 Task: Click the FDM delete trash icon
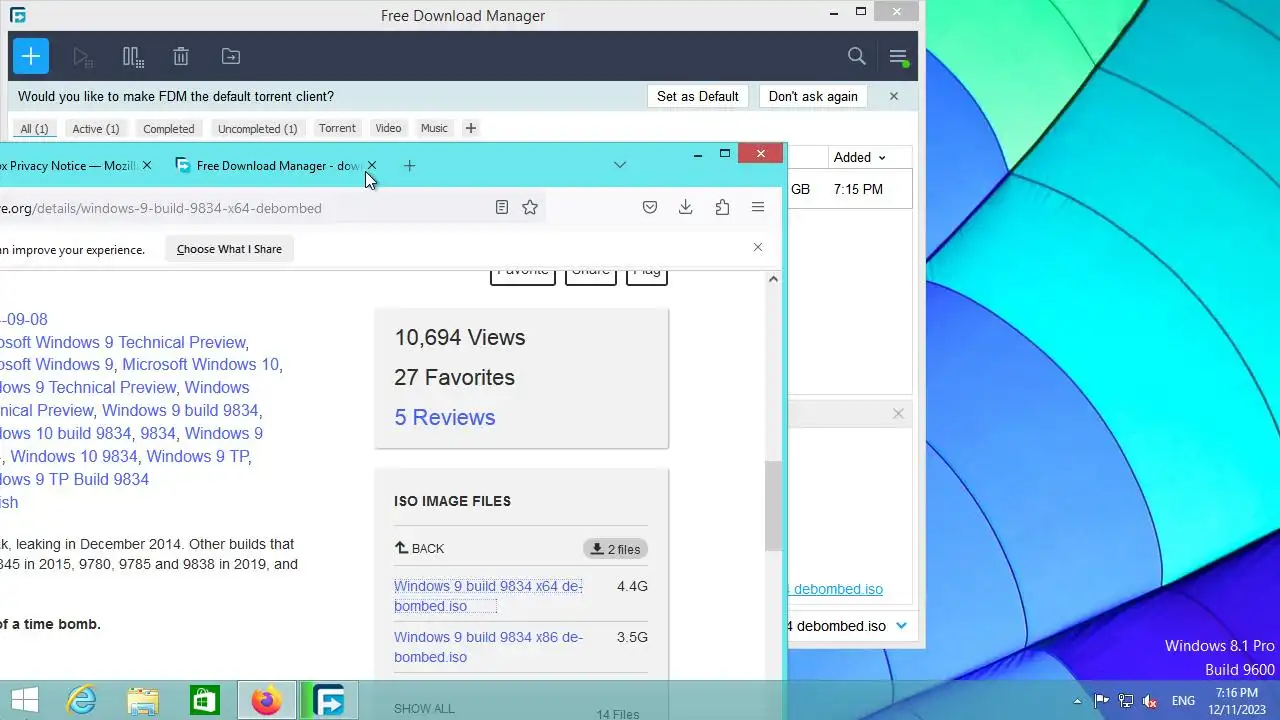pyautogui.click(x=181, y=57)
